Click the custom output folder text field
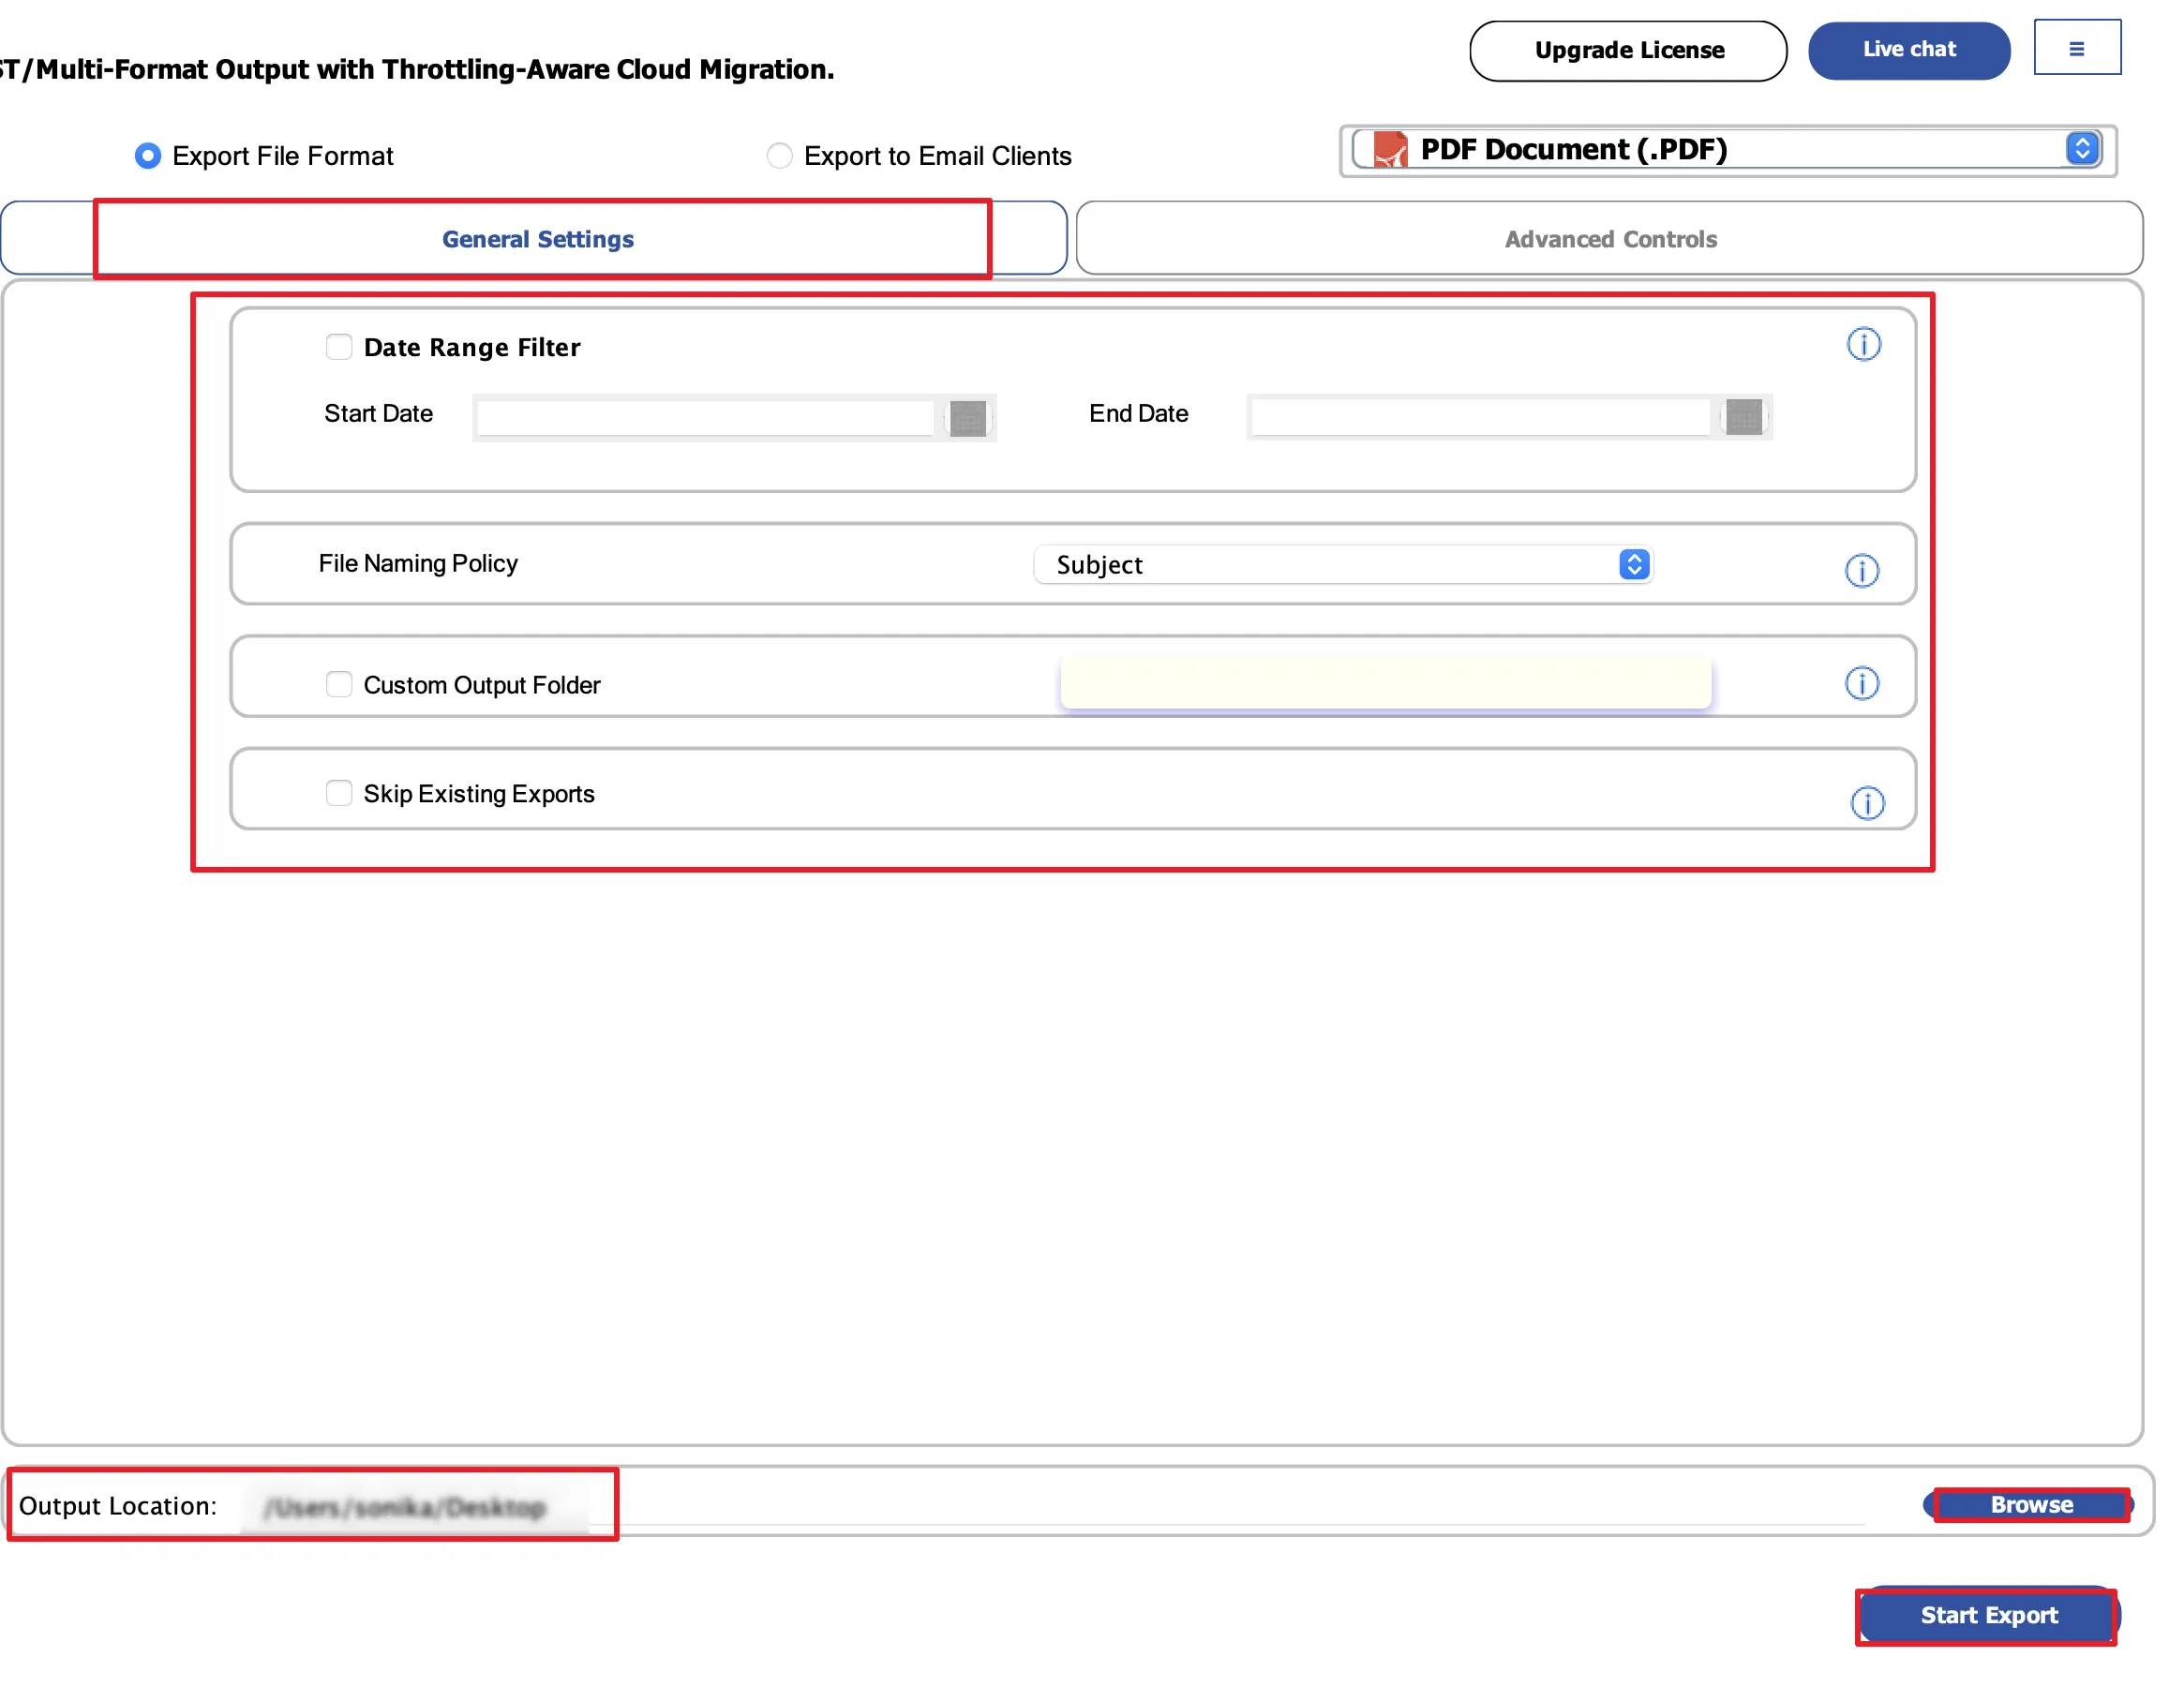This screenshot has height=1687, width=2184. [1385, 683]
